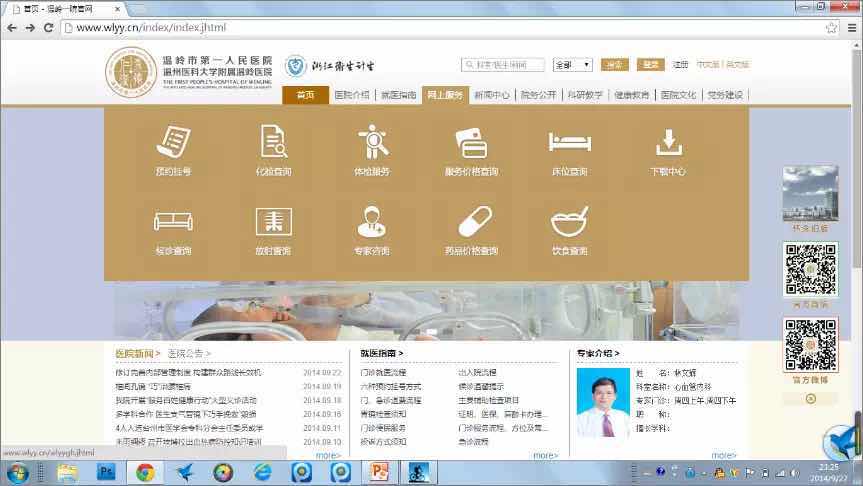Select the 首页 navigation tab
The height and width of the screenshot is (486, 863).
(x=306, y=95)
